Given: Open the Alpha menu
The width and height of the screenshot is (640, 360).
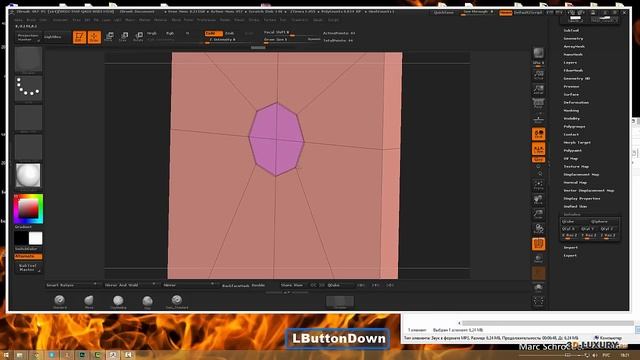Looking at the screenshot, I should pos(18,20).
